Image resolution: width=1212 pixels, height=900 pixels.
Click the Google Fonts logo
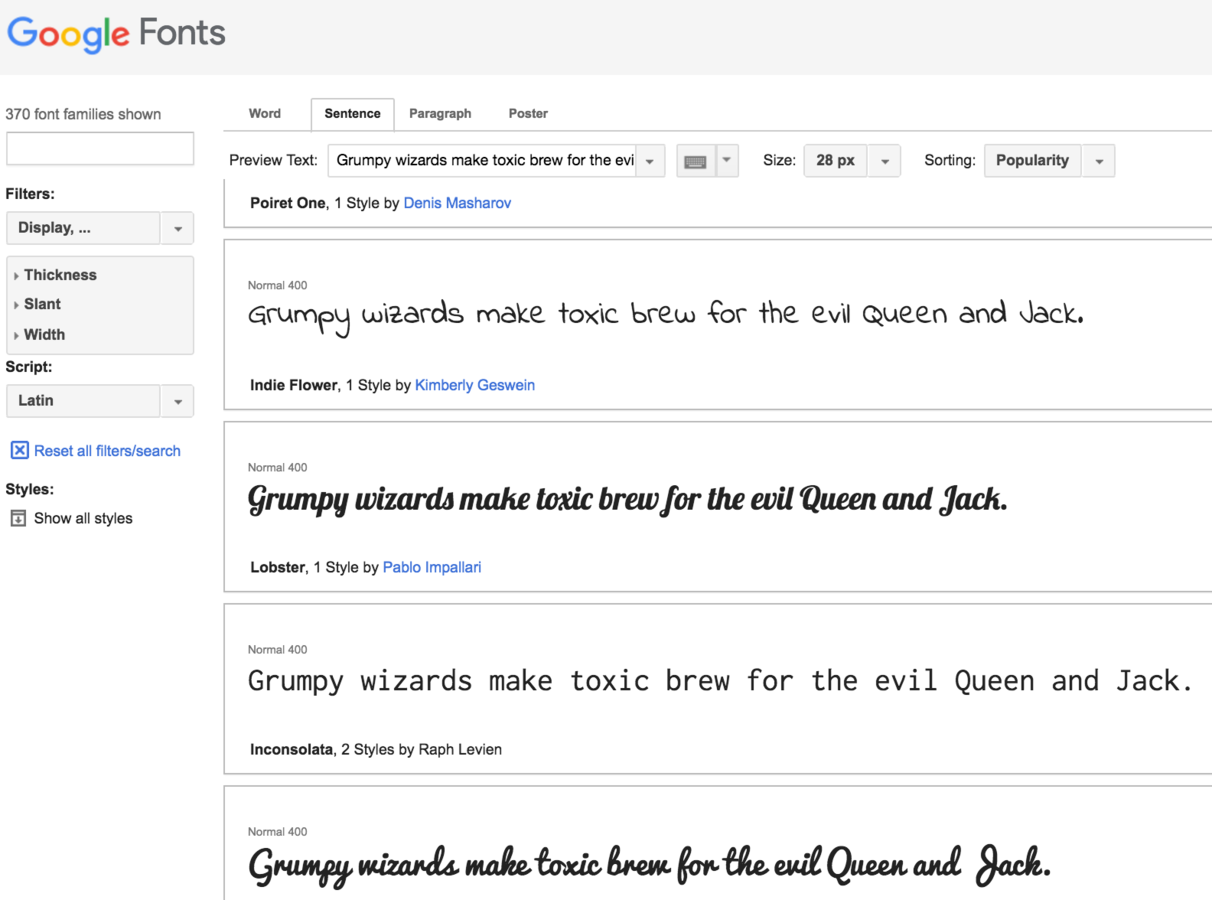click(116, 34)
